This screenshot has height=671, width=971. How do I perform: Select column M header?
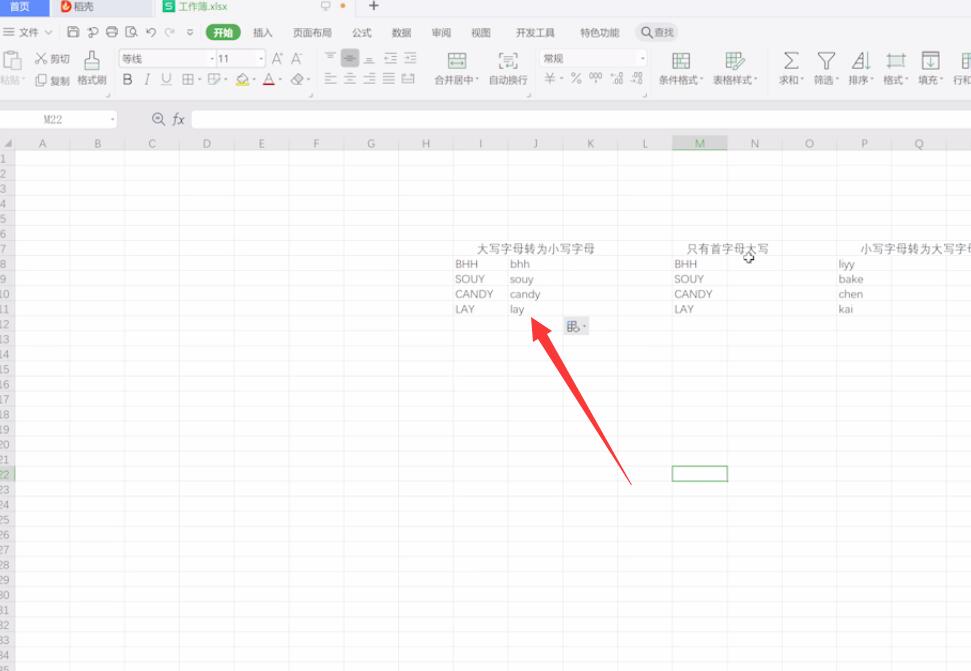click(x=700, y=144)
